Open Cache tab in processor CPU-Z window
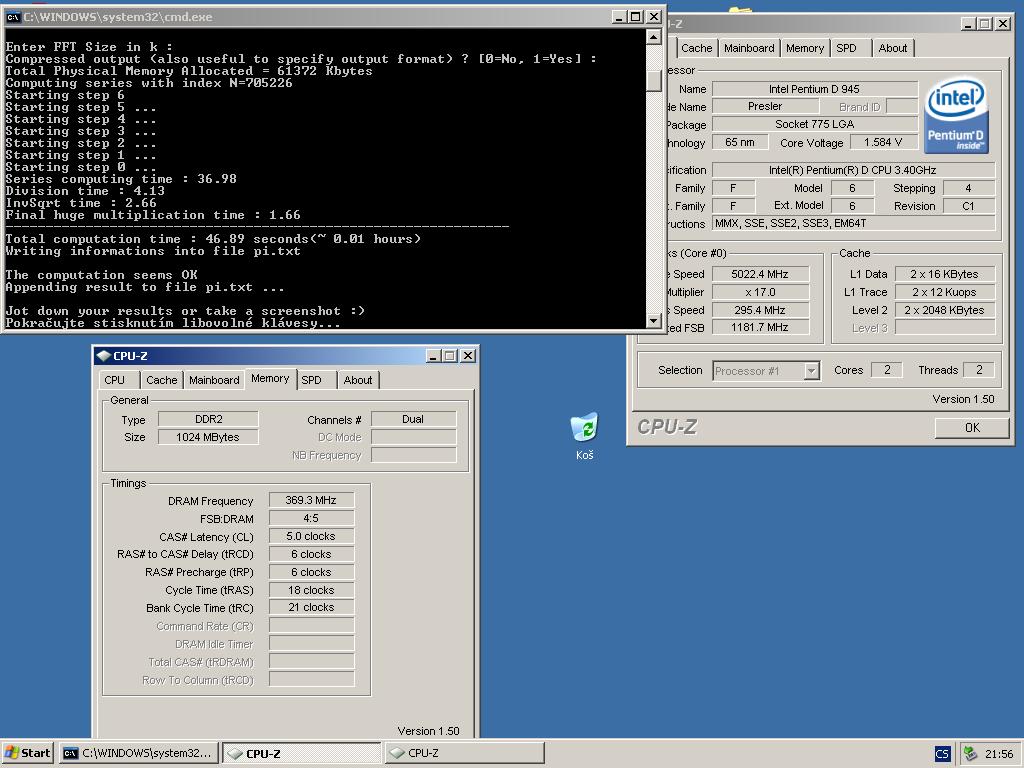Viewport: 1024px width, 768px height. tap(696, 48)
